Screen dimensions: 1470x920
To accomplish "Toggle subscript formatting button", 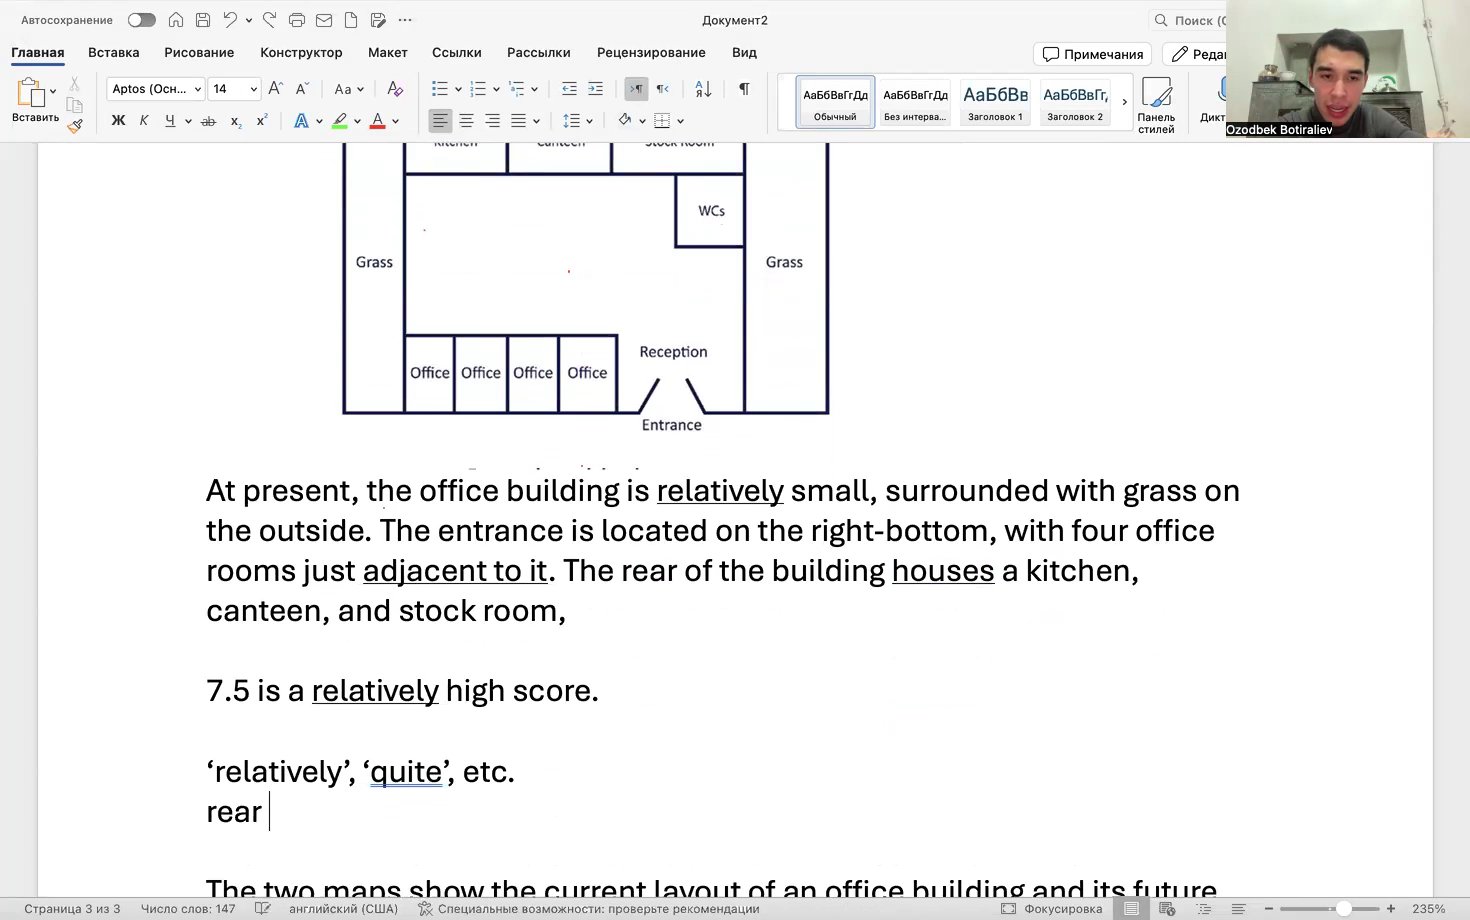I will [236, 121].
